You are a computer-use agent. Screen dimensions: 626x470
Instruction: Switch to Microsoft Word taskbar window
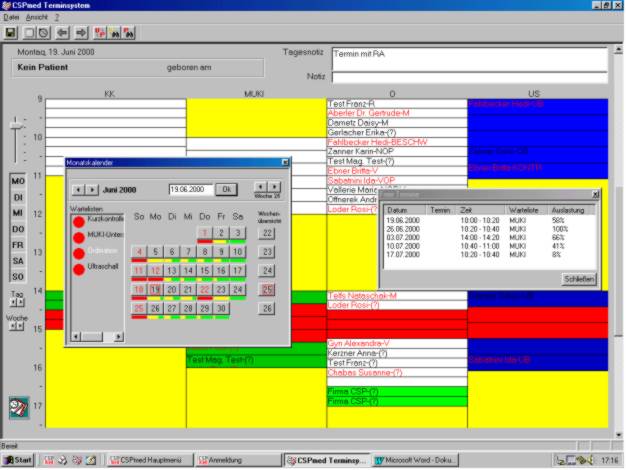coord(415,460)
